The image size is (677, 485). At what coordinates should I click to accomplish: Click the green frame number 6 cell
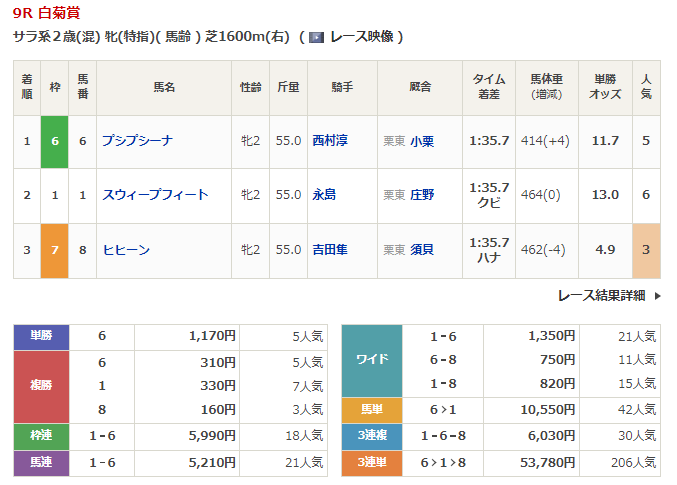[55, 141]
